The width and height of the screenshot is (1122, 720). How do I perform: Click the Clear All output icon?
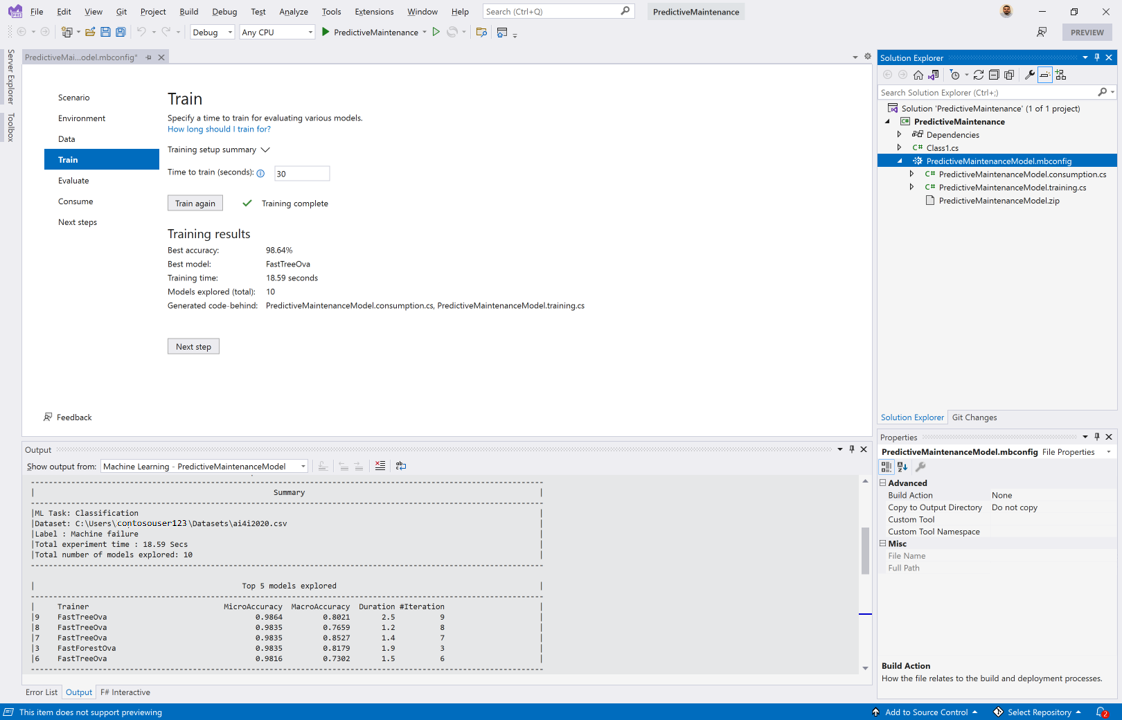[380, 466]
